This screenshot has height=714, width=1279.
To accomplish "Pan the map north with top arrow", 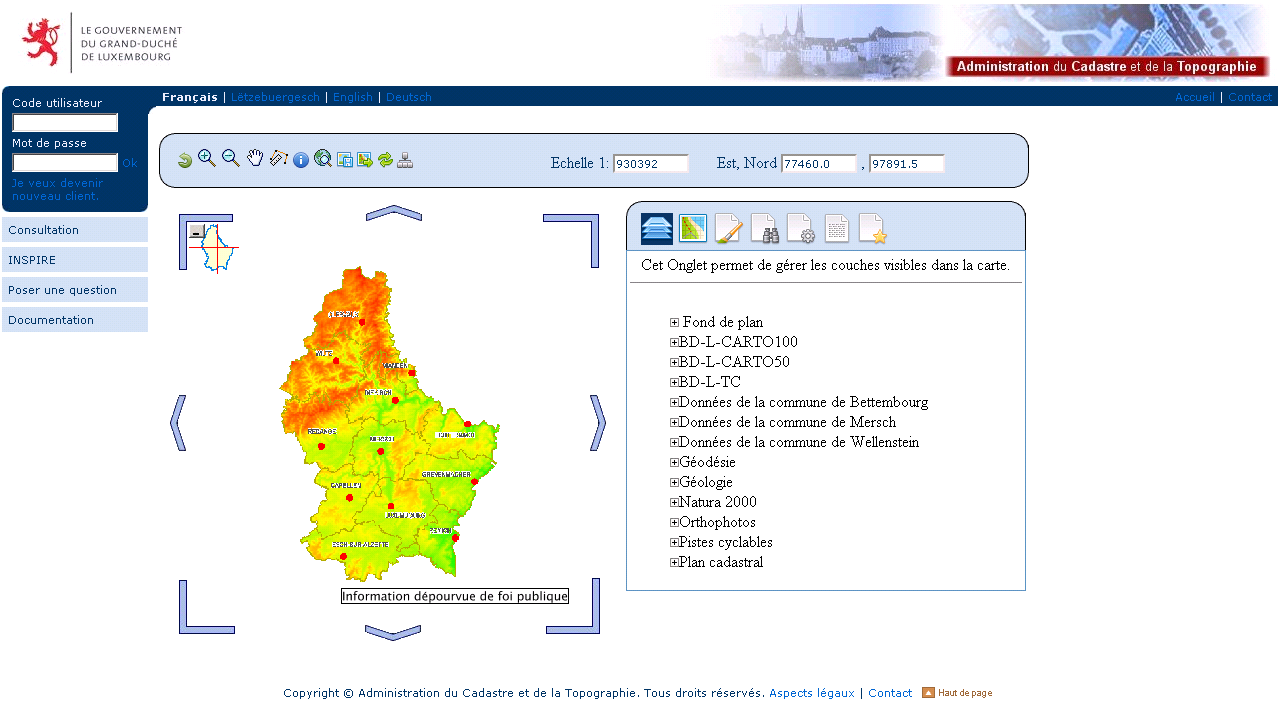I will point(393,212).
